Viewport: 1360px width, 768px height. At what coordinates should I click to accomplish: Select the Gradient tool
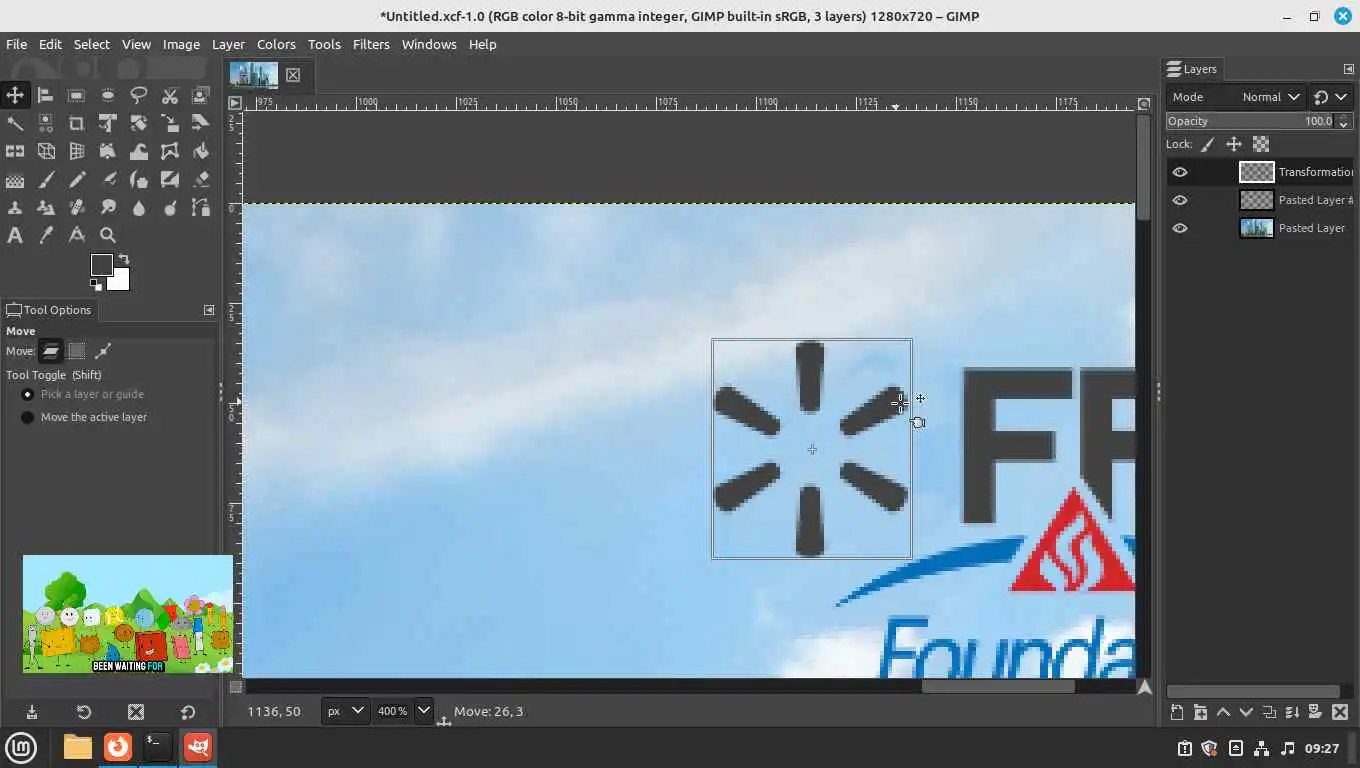point(14,180)
